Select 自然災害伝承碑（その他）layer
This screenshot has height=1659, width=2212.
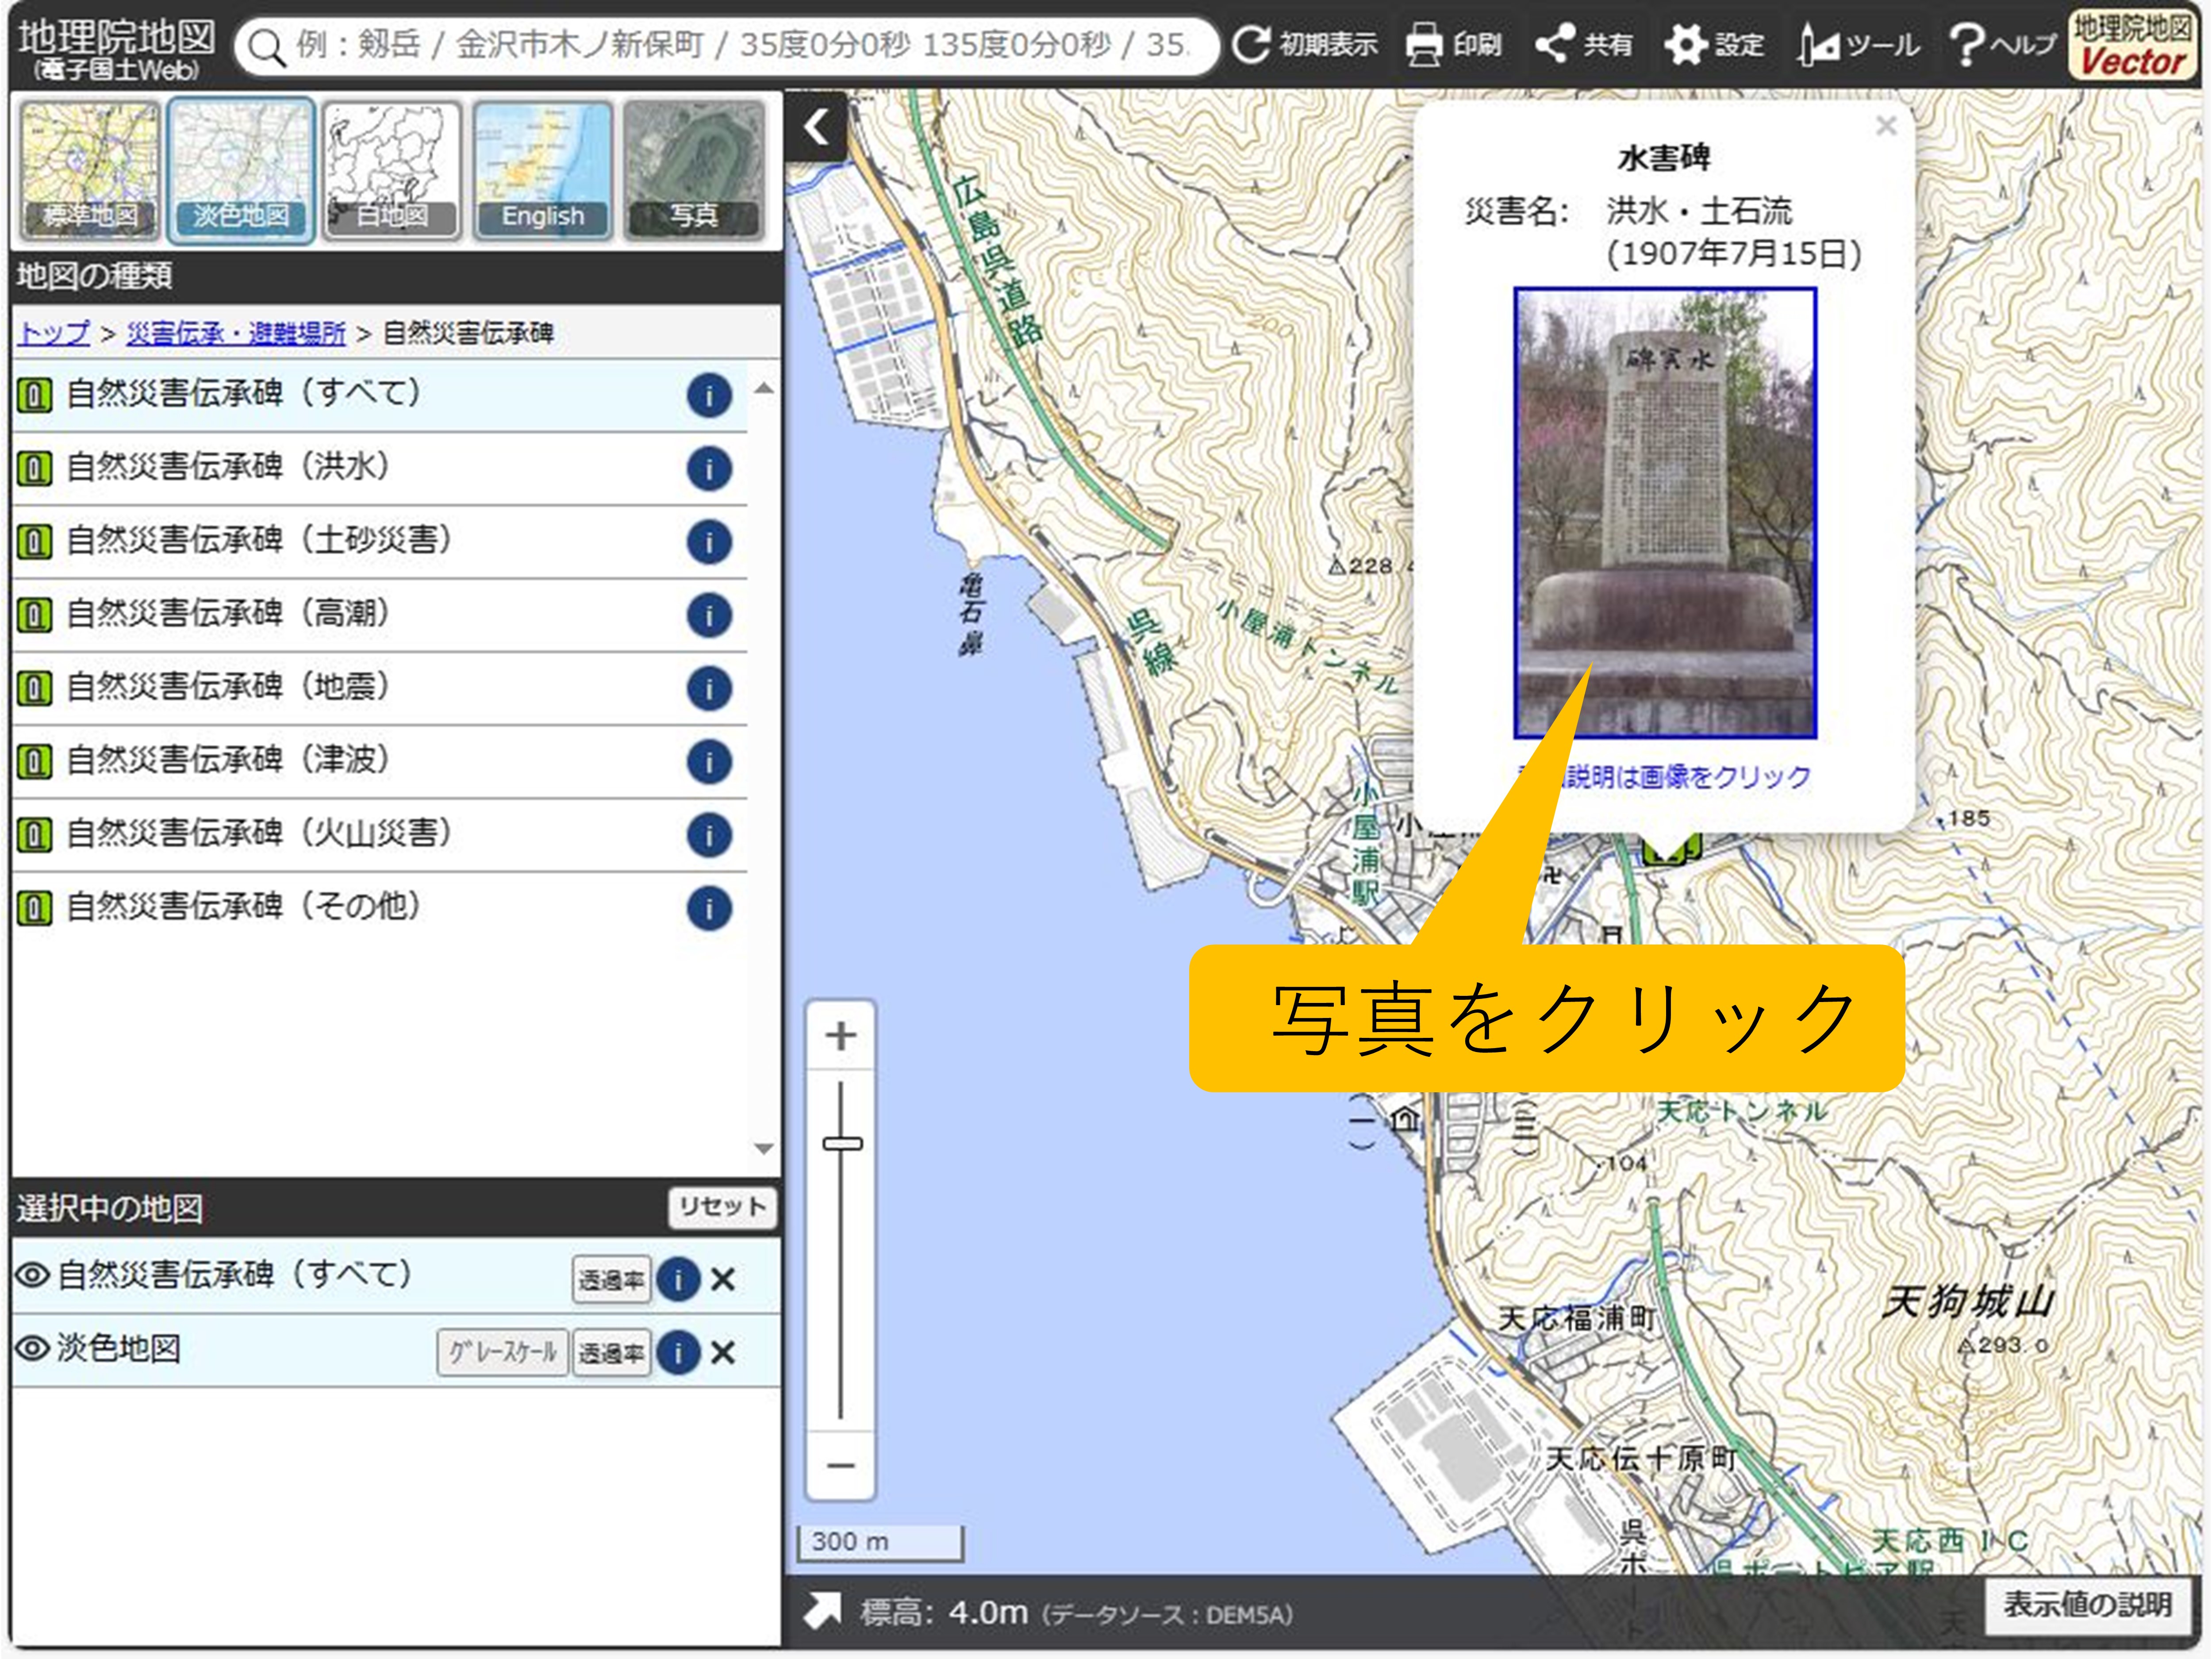coord(380,908)
